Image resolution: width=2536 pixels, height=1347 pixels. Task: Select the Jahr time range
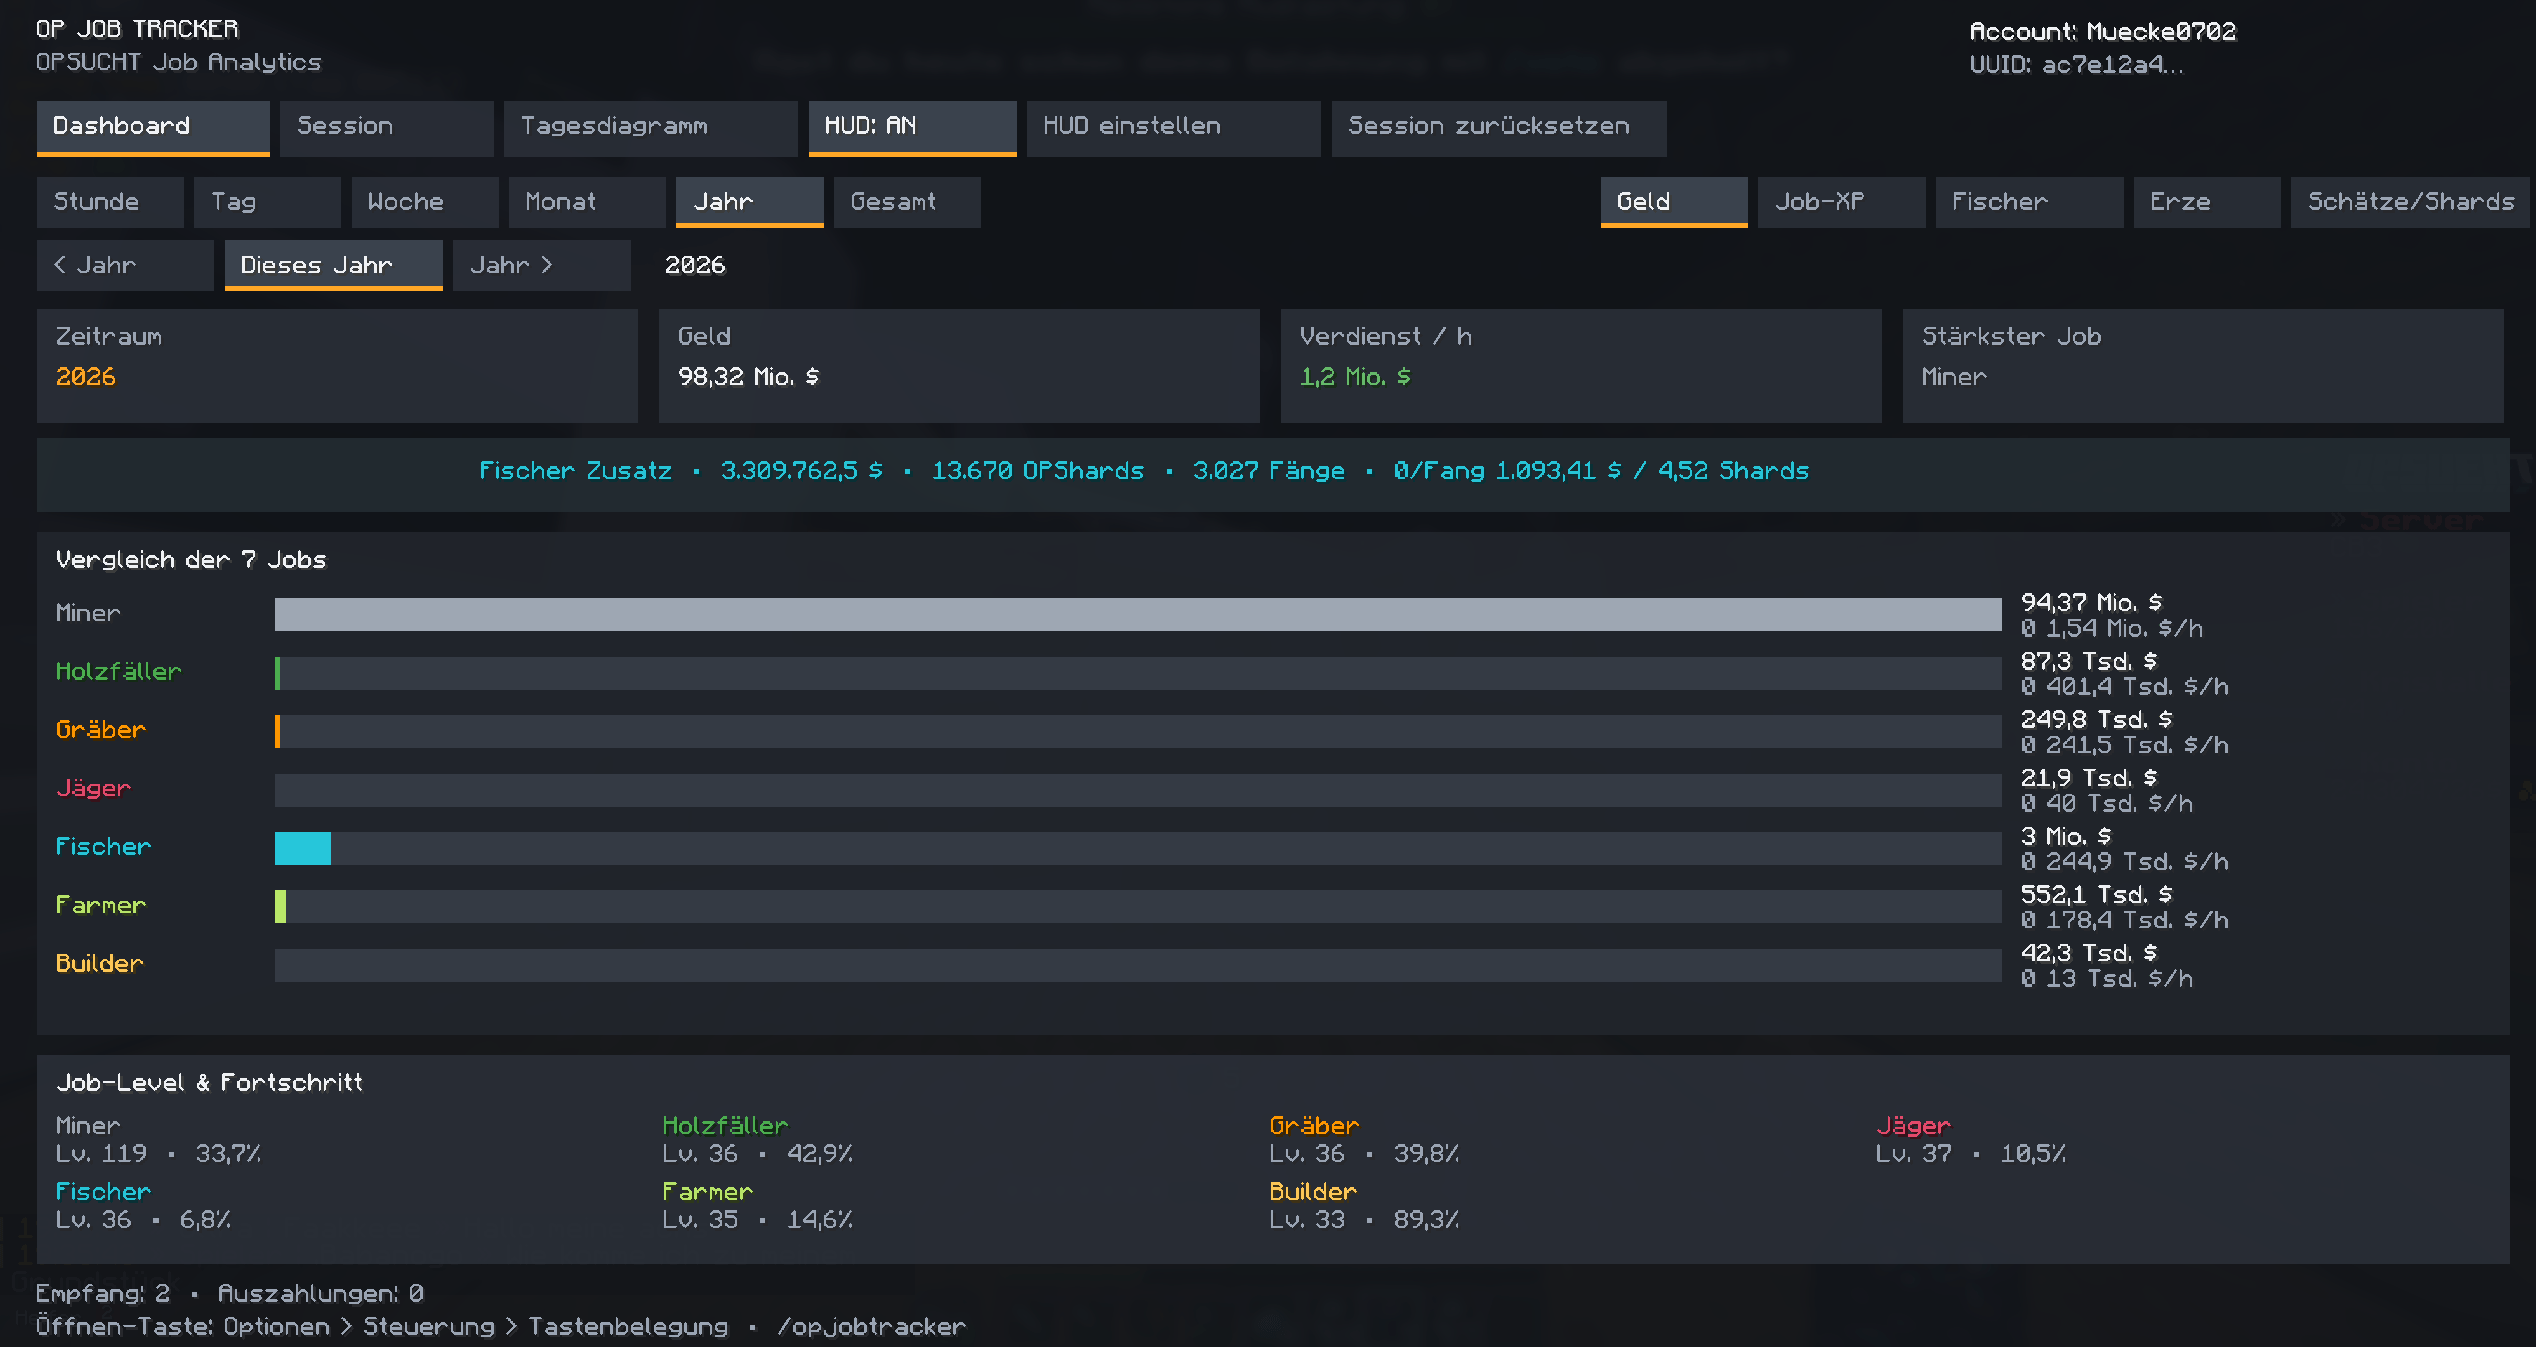pos(750,202)
